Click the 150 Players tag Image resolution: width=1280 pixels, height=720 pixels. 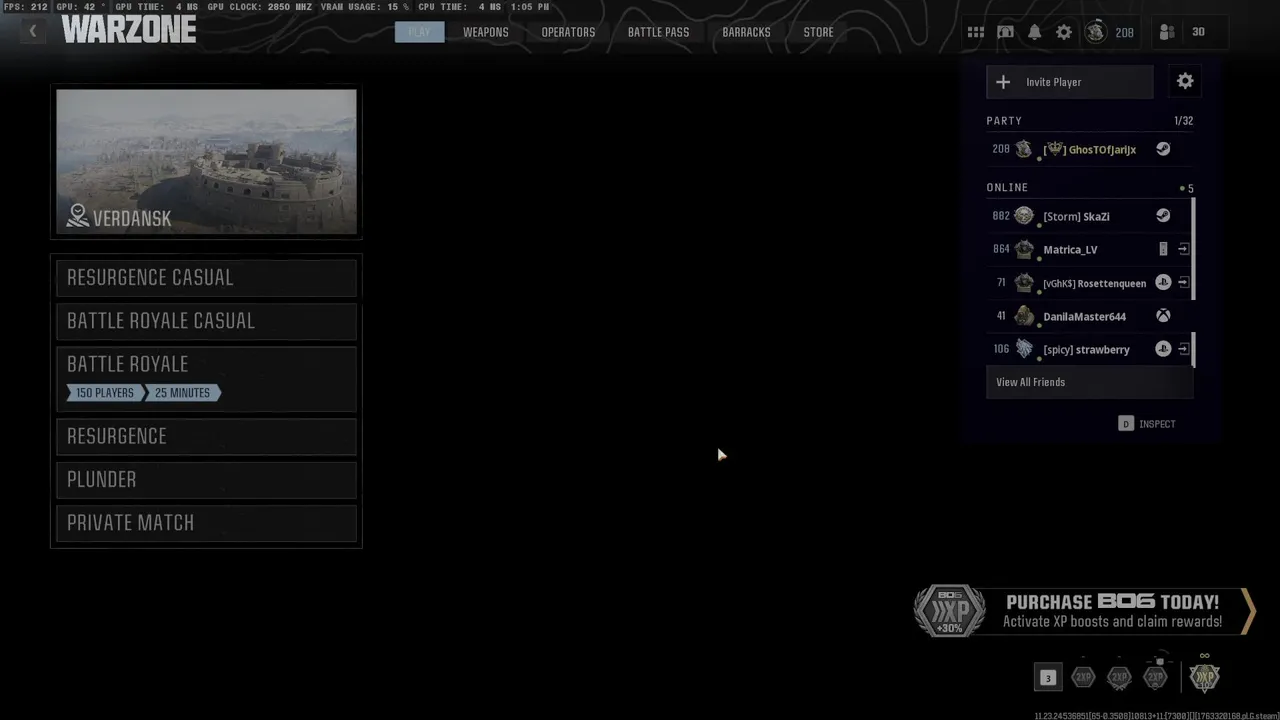coord(104,393)
